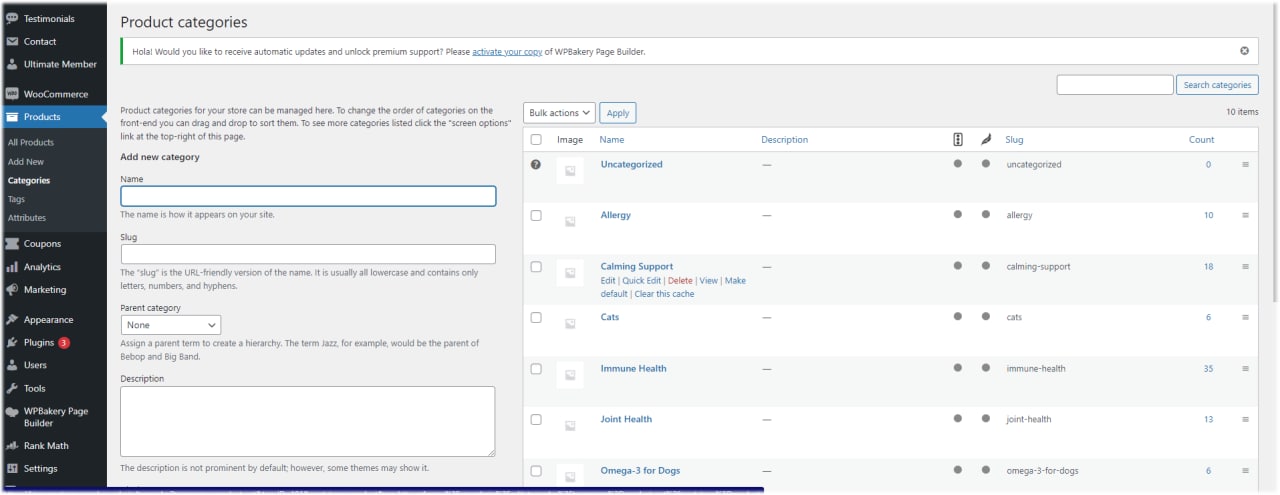The width and height of the screenshot is (1280, 495).
Task: Sort by Count column header
Action: coord(1201,139)
